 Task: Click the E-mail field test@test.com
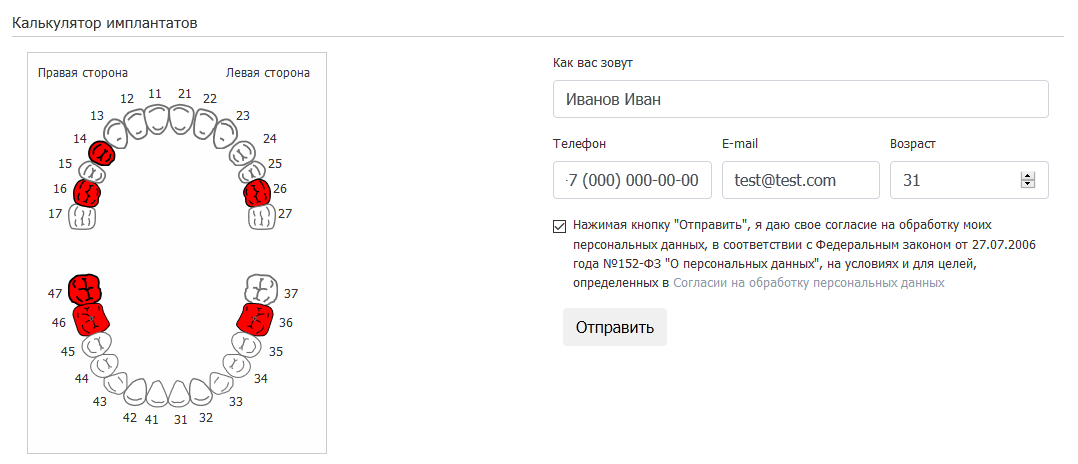coord(800,180)
